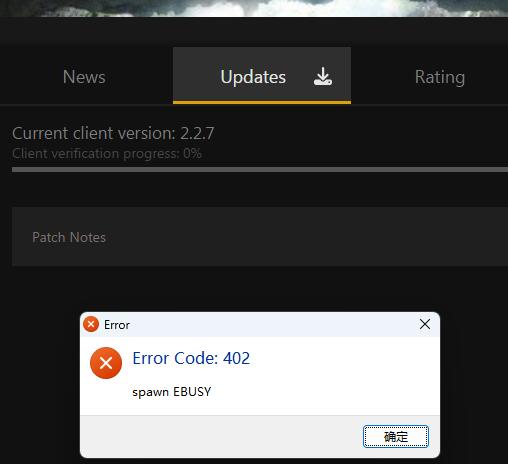Confirm the error with the 确定 button
Viewport: 508px width, 464px height.
pyautogui.click(x=396, y=436)
